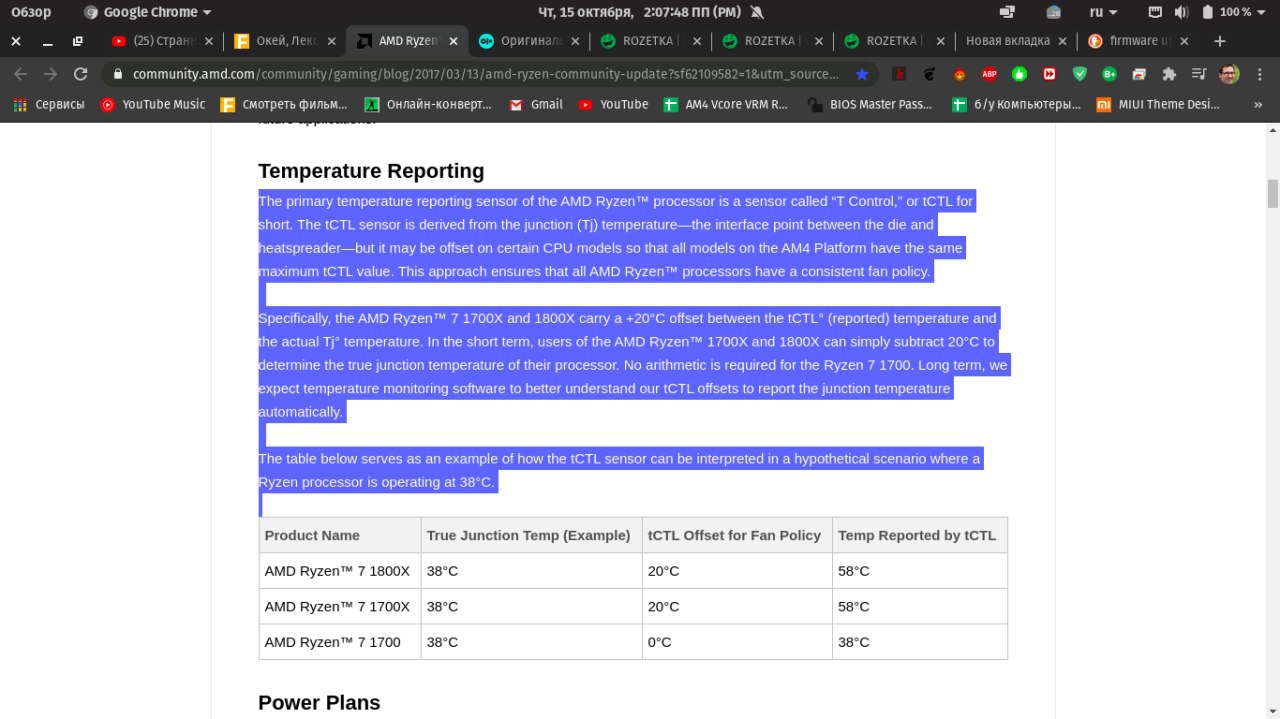Open the Gmail bookmark
This screenshot has width=1280, height=719.
point(536,104)
